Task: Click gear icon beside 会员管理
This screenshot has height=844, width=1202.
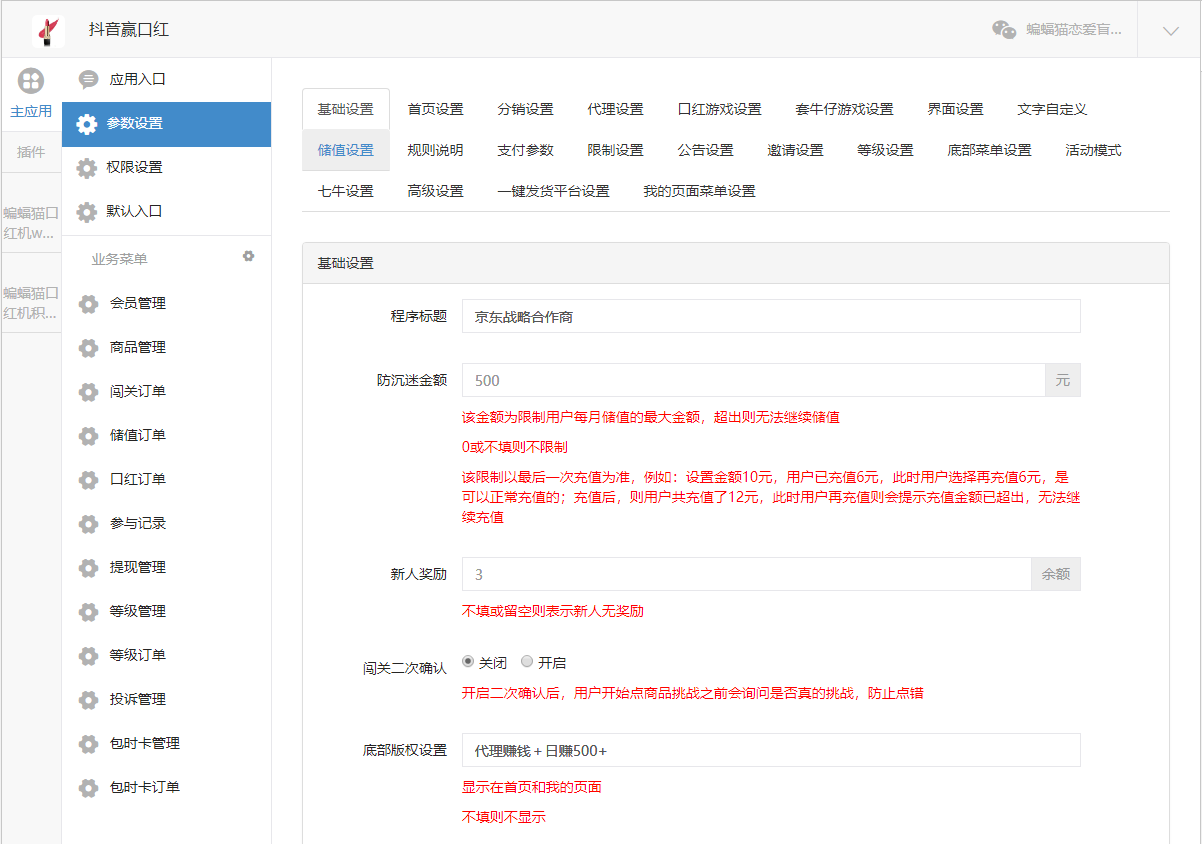Action: coord(89,304)
